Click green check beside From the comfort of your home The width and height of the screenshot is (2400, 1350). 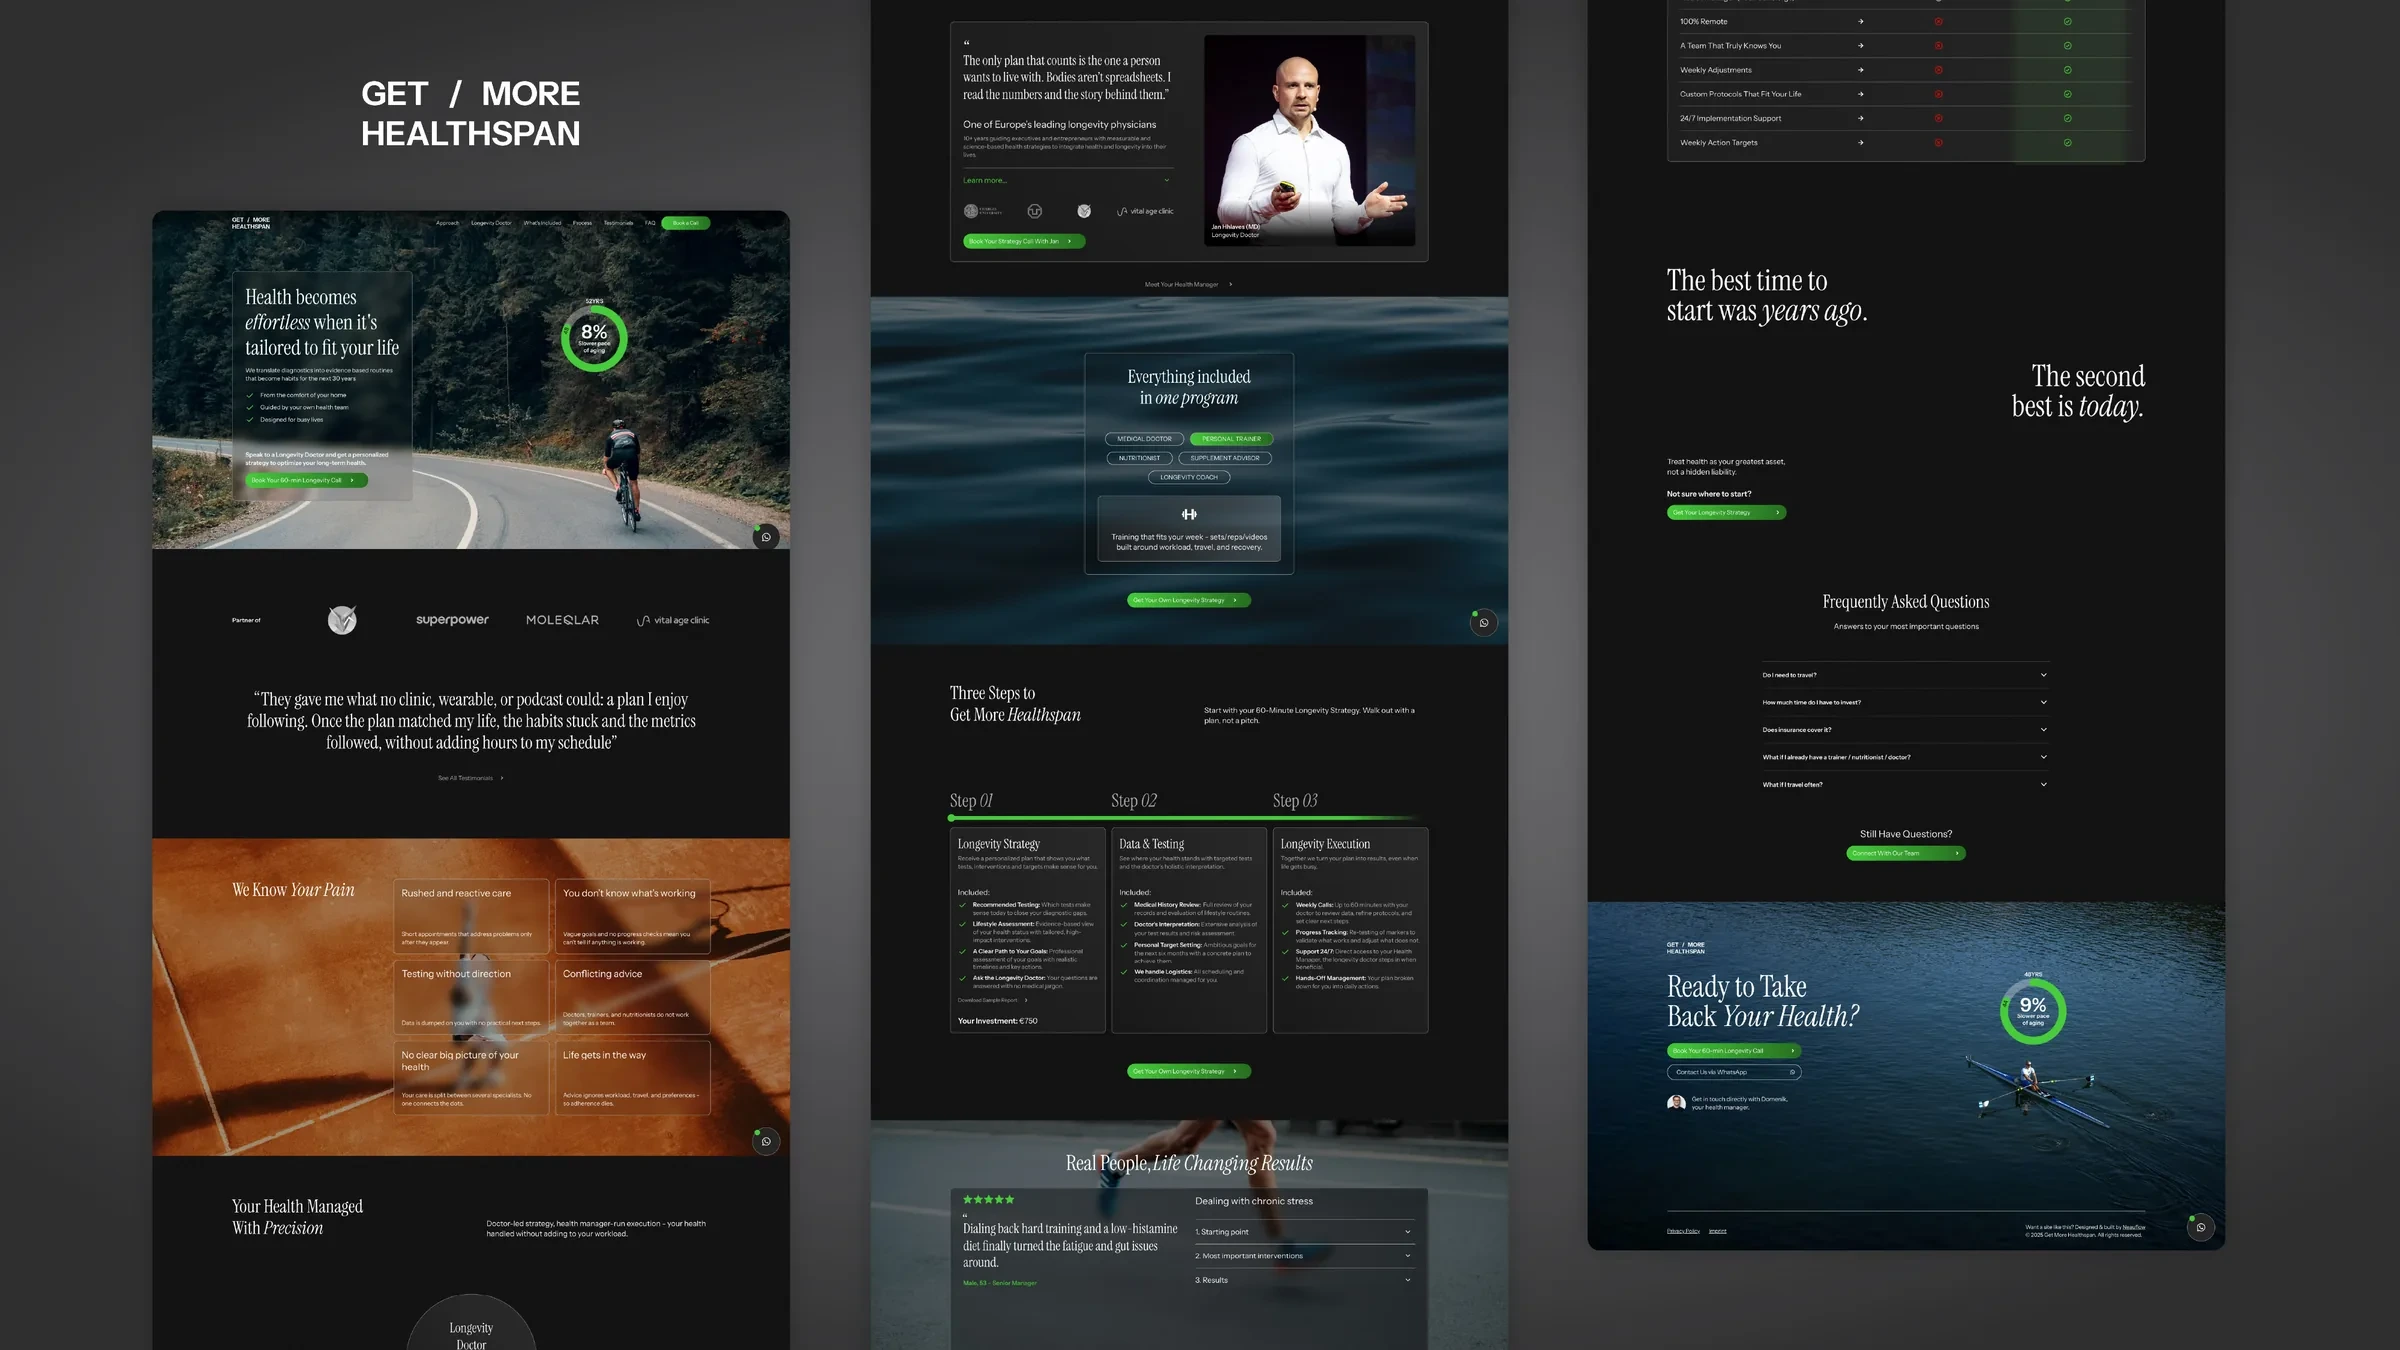click(x=250, y=395)
